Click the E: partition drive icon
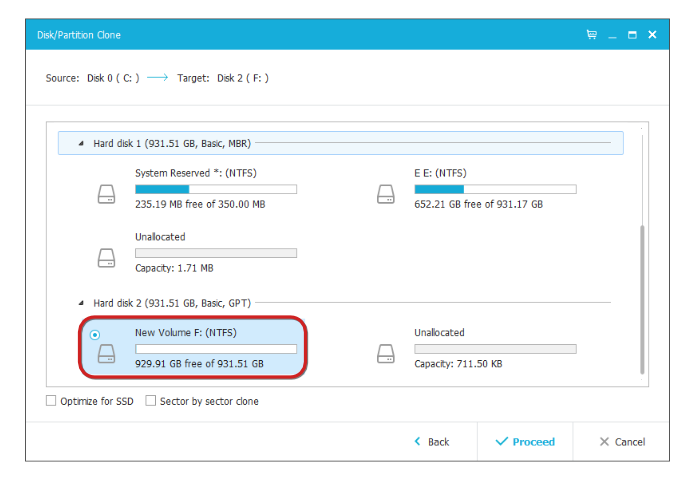Image resolution: width=695 pixels, height=480 pixels. [x=386, y=194]
